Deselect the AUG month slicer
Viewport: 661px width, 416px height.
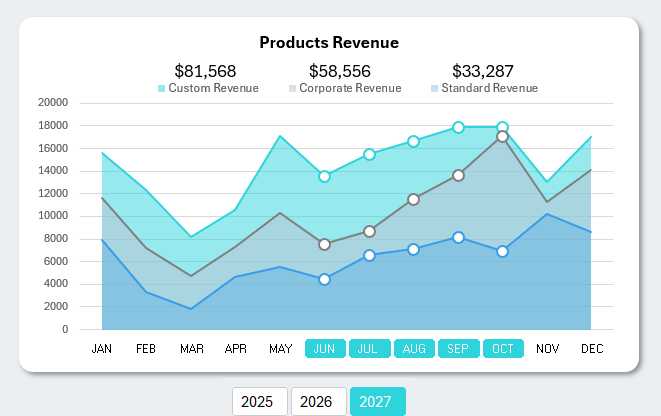pyautogui.click(x=414, y=349)
